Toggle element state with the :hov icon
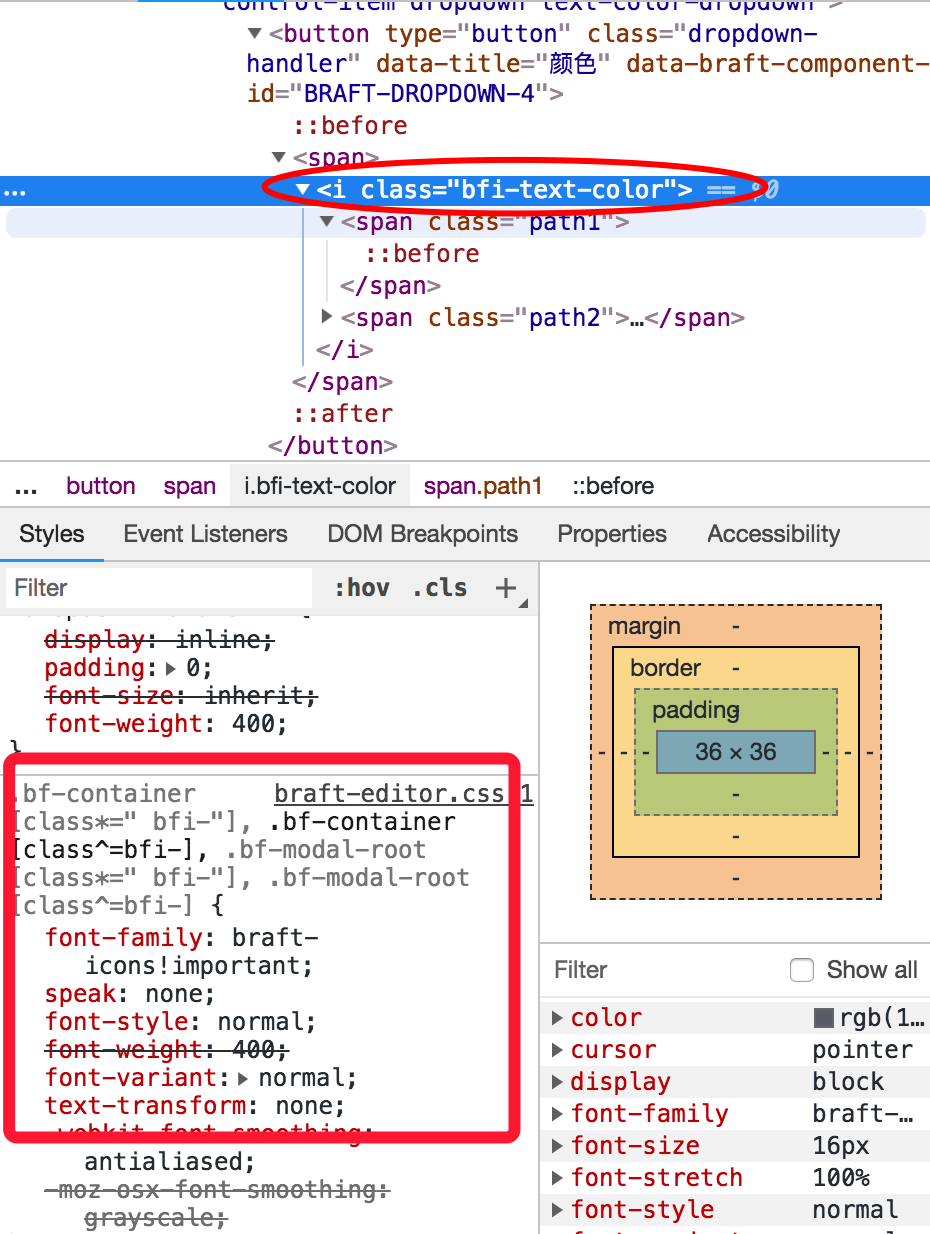 pos(363,587)
